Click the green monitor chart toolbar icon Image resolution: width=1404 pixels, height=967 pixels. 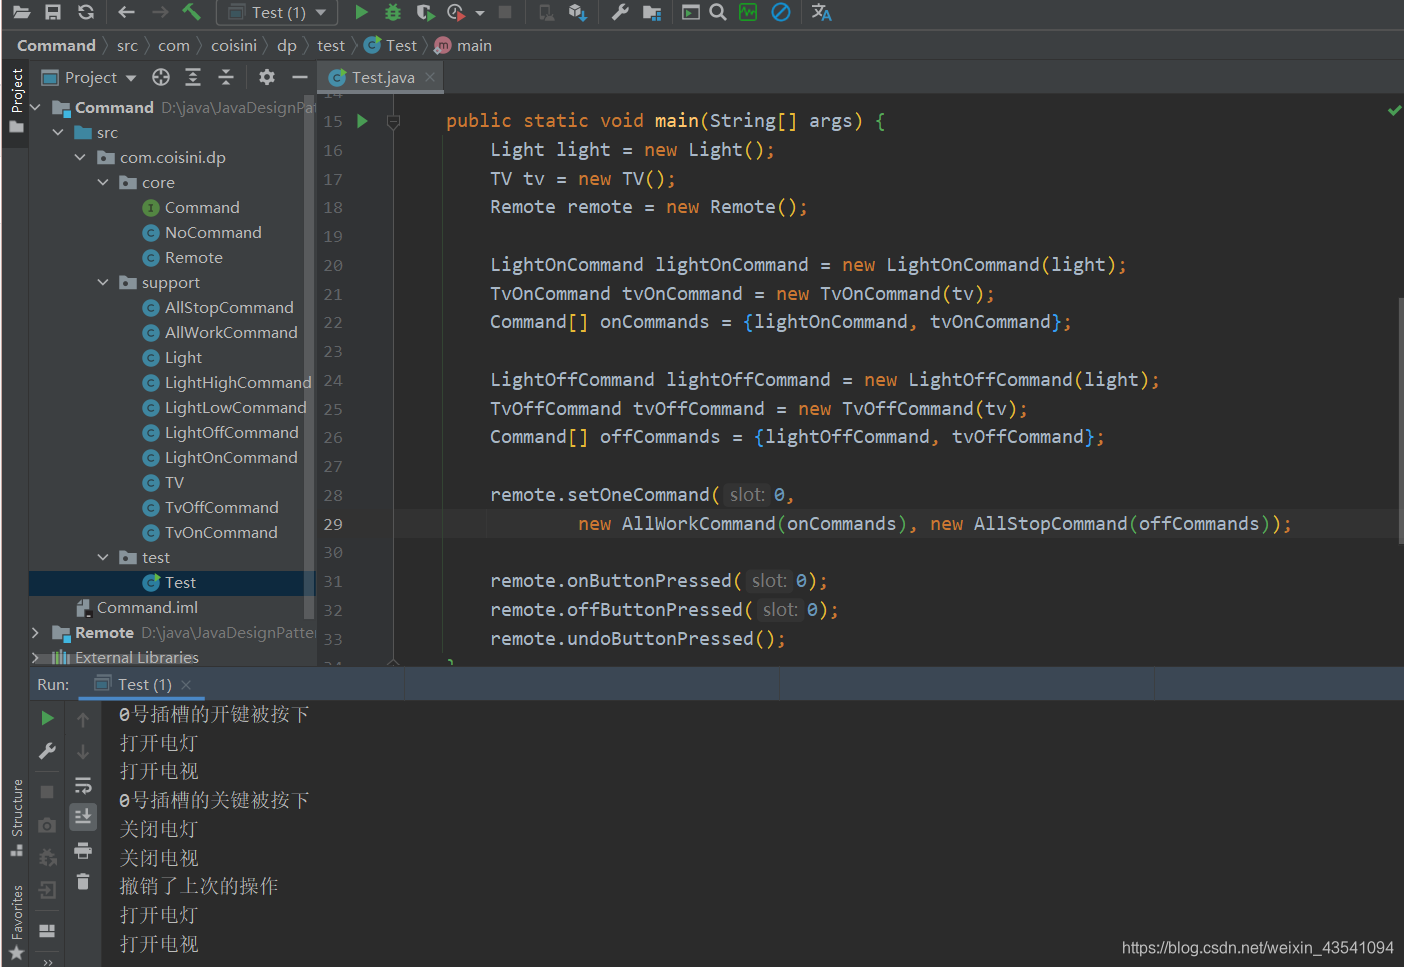(748, 12)
